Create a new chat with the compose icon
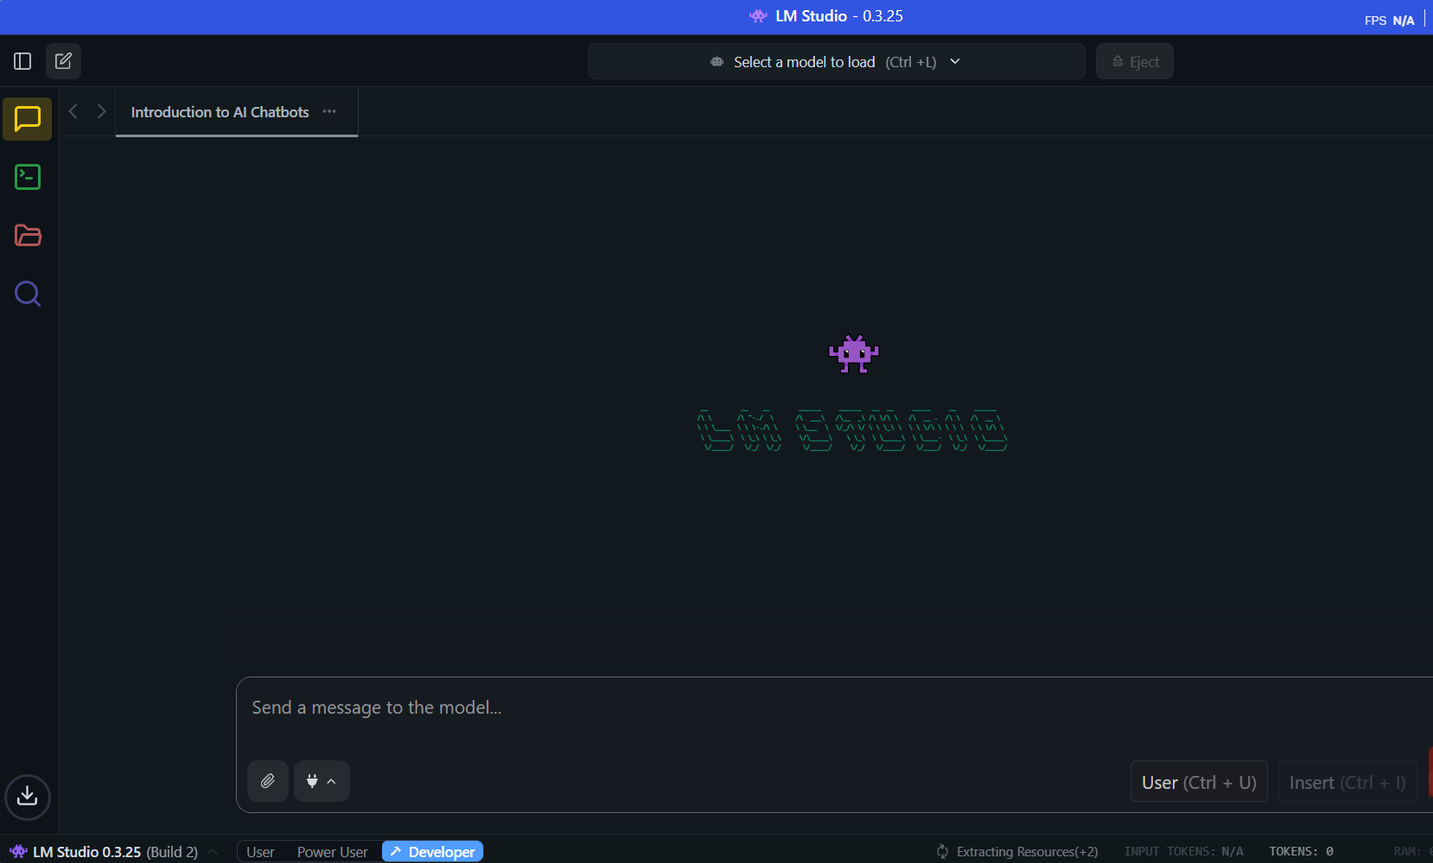 pyautogui.click(x=63, y=61)
